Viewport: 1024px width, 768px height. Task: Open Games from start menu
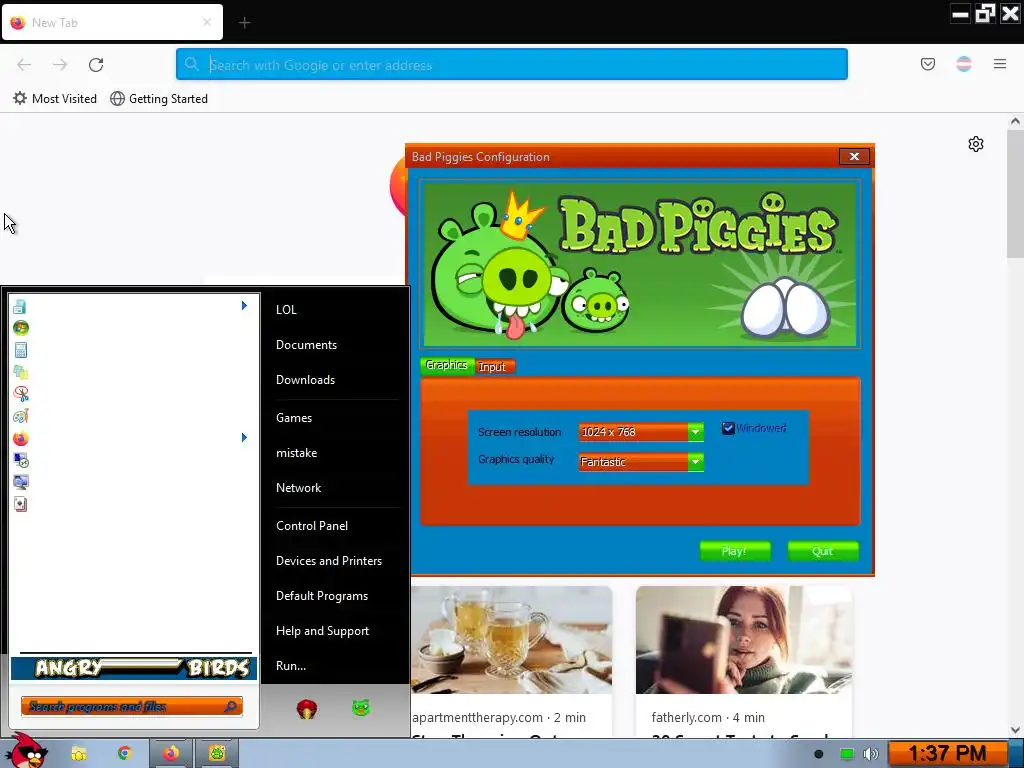pyautogui.click(x=294, y=418)
